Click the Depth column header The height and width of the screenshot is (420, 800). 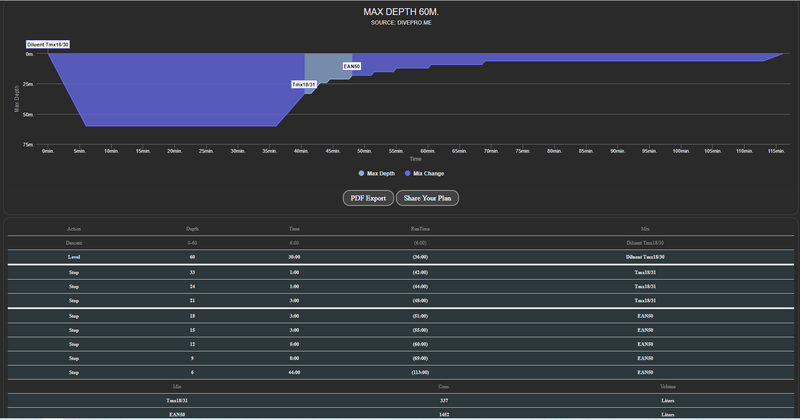[192, 228]
